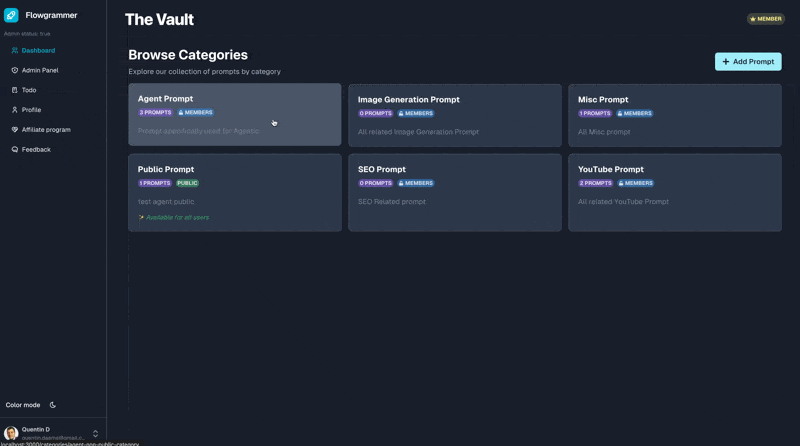The height and width of the screenshot is (446, 800).
Task: Click the 0 PROMPTS badge on SEO Prompt
Action: 376,183
